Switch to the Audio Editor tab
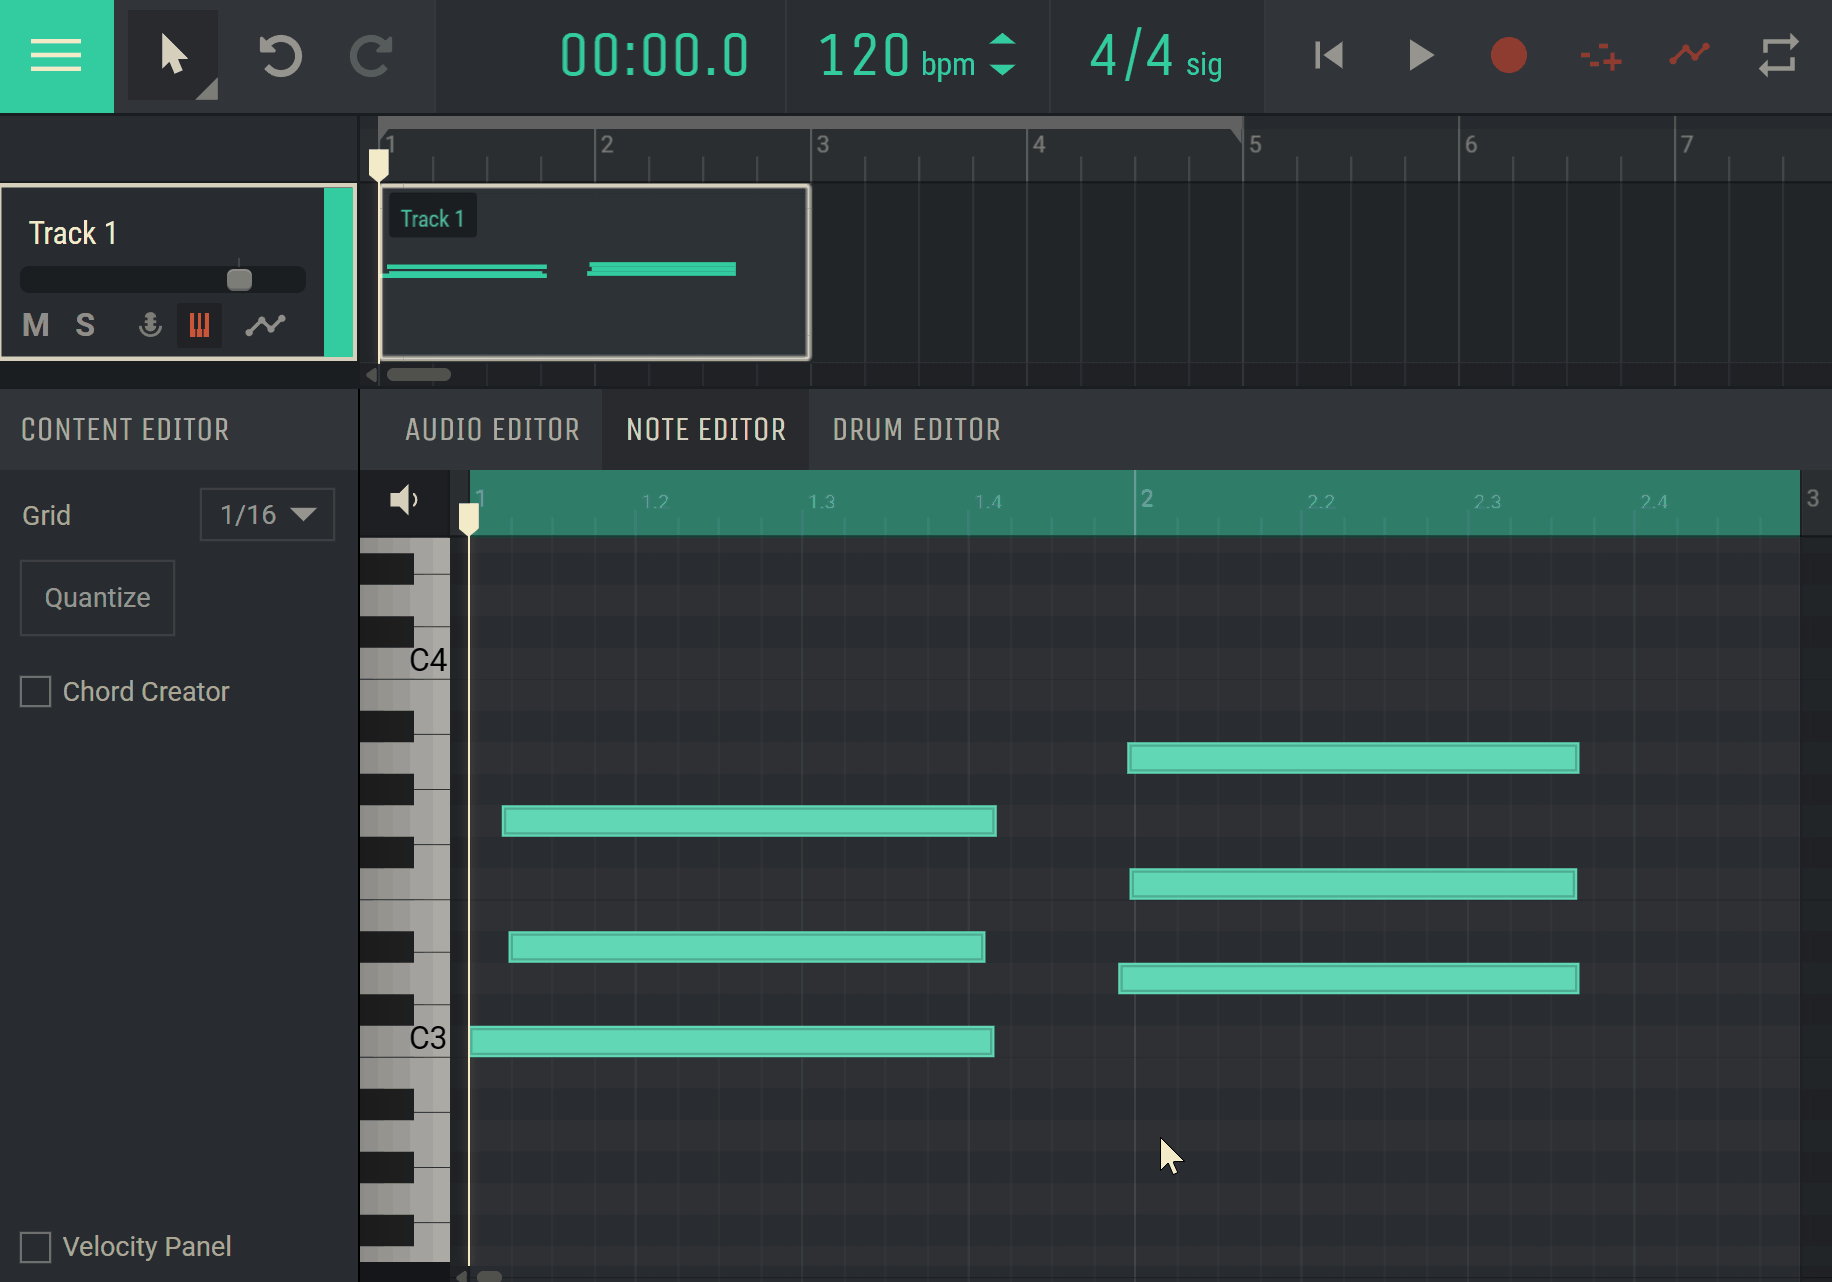Viewport: 1832px width, 1282px height. 492,430
